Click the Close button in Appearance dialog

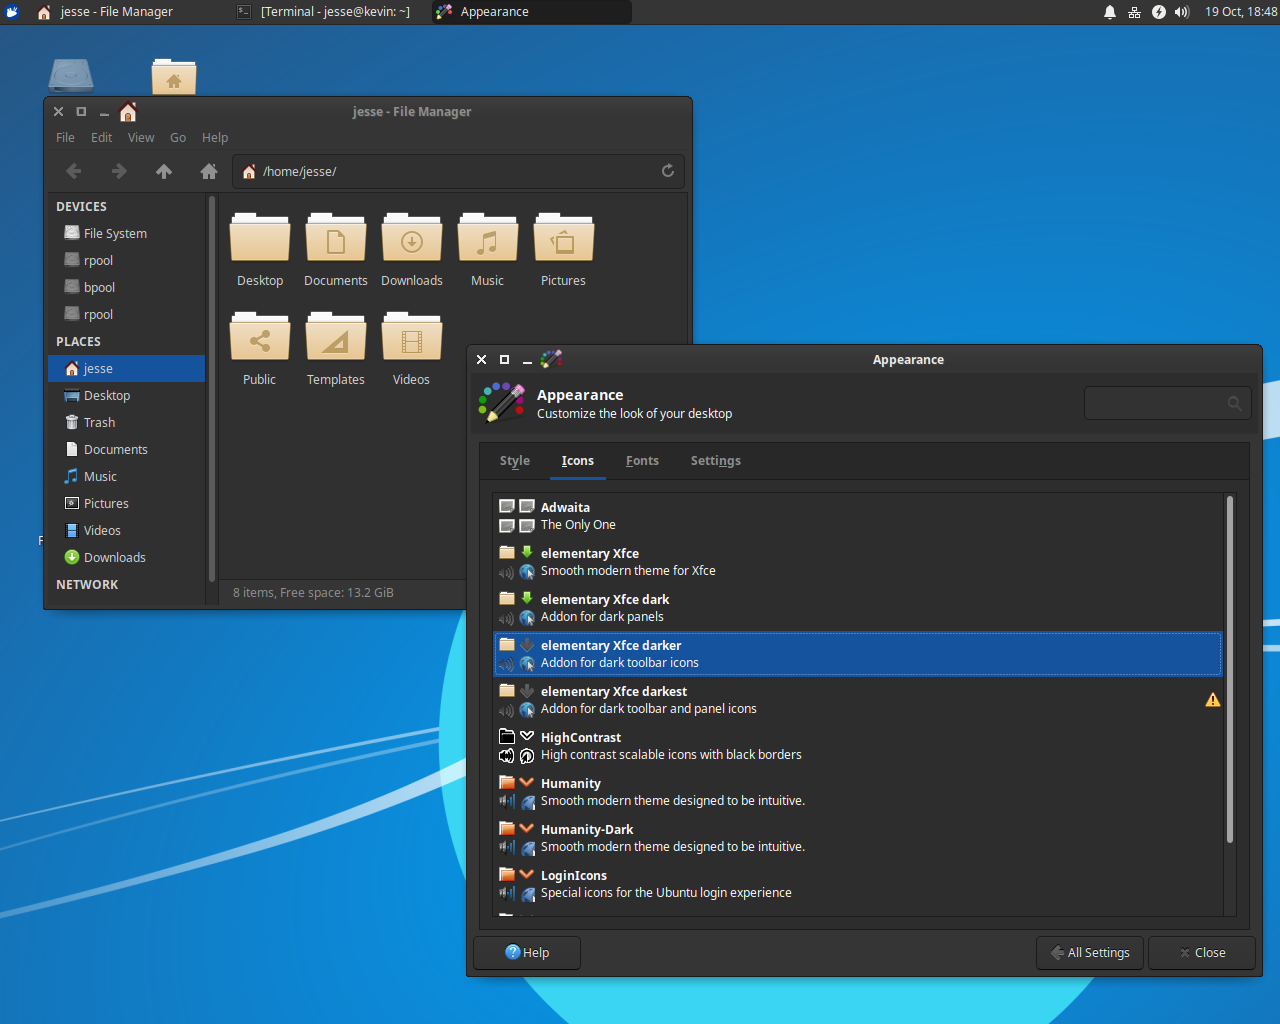click(1202, 953)
